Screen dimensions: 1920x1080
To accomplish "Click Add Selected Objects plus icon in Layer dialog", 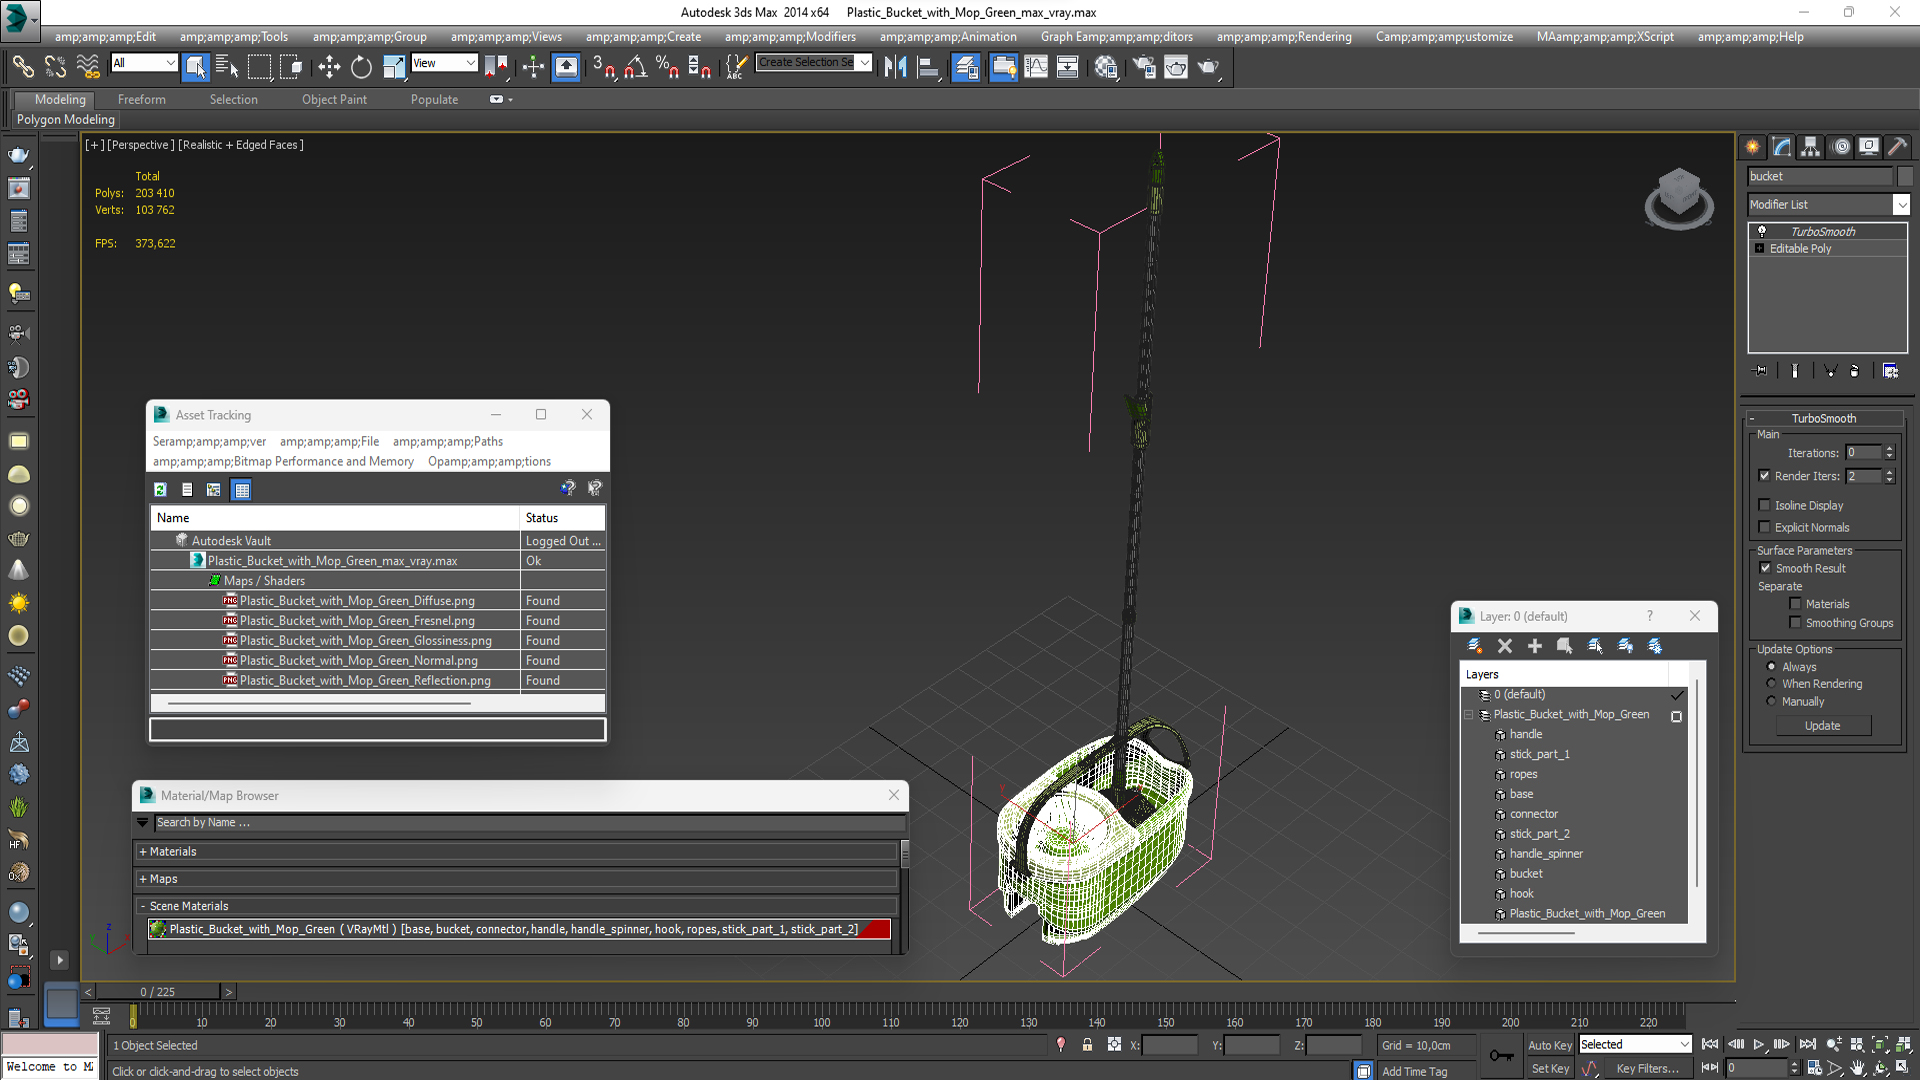I will [1535, 646].
